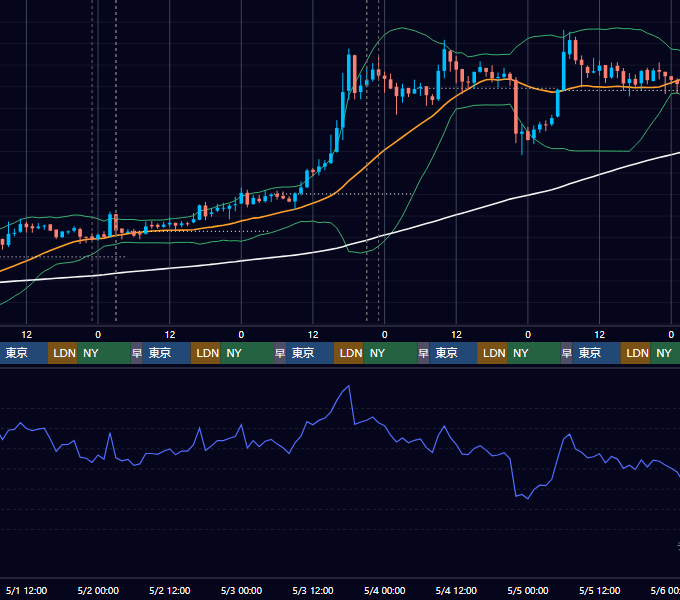Click the 早 early session marker on 5/5
Screen dimensions: 680x600
coord(566,353)
